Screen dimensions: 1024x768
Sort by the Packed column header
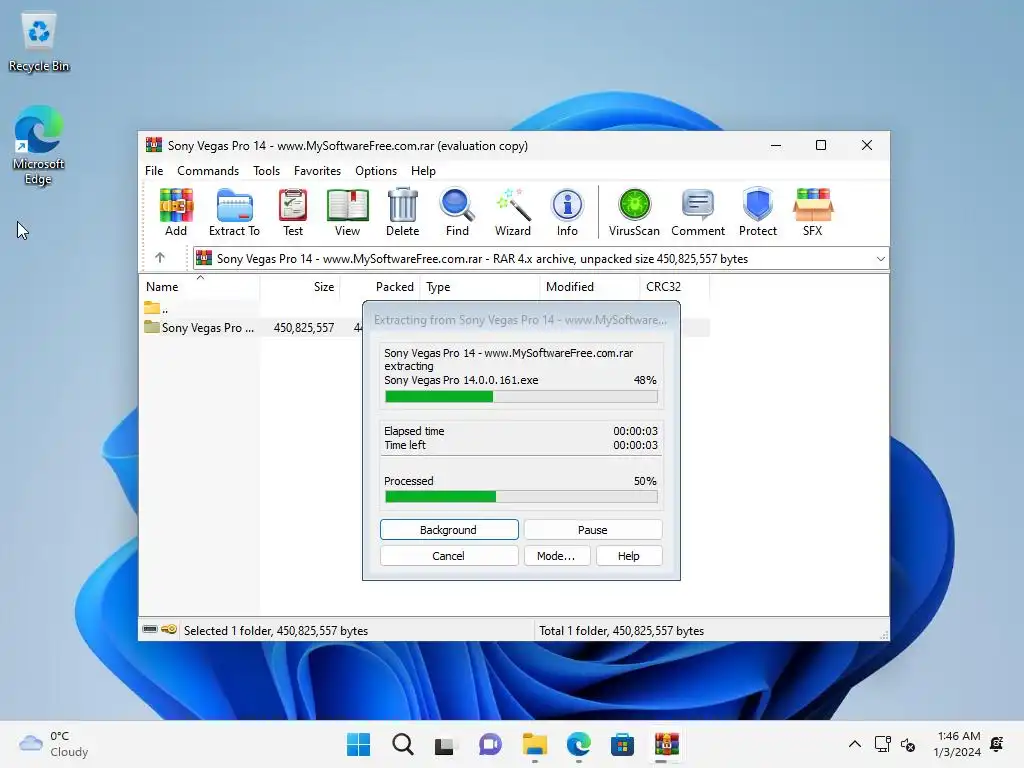(380, 287)
